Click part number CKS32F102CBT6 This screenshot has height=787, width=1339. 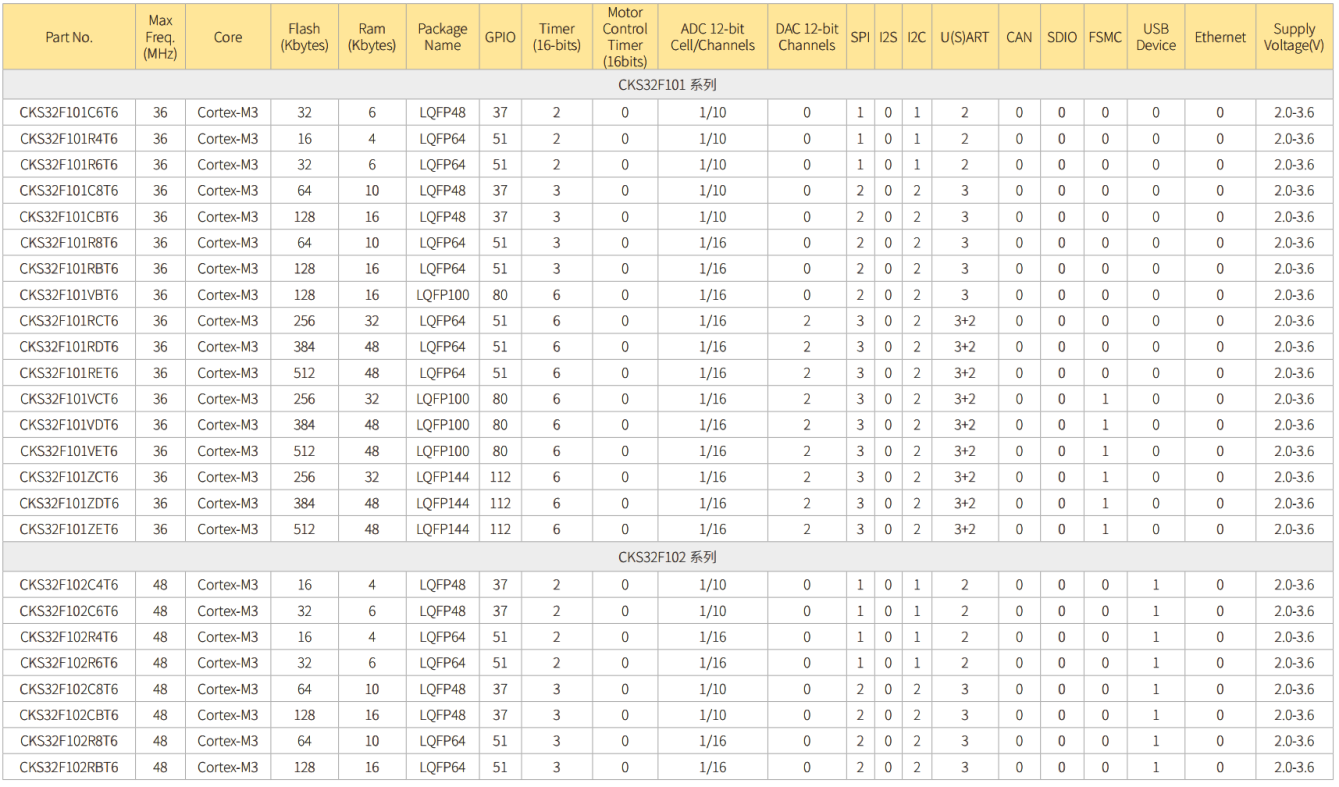69,715
